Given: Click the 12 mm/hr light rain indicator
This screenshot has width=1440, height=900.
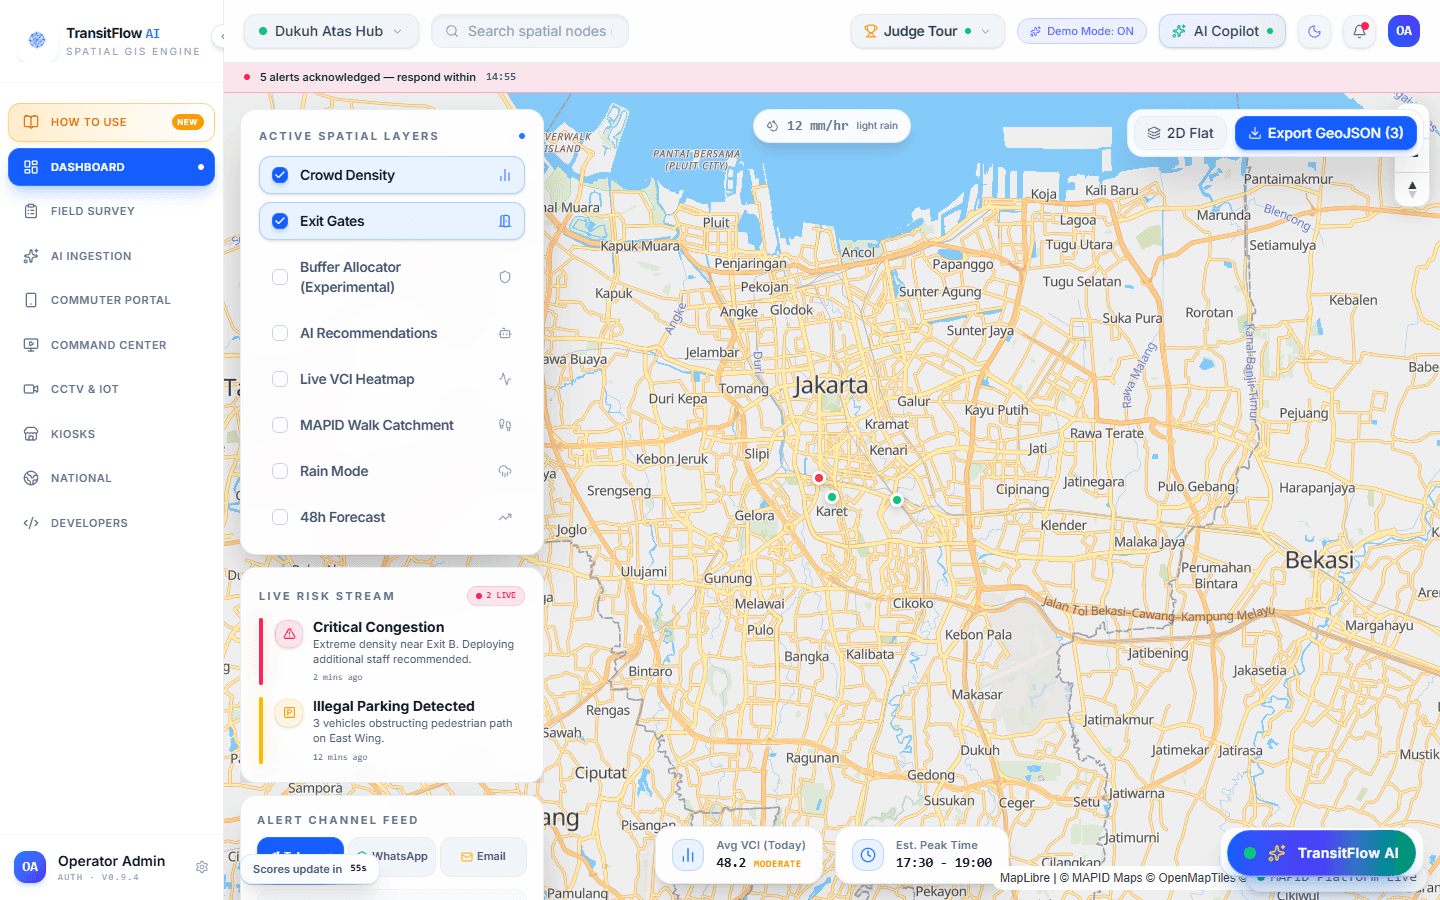Looking at the screenshot, I should (832, 126).
